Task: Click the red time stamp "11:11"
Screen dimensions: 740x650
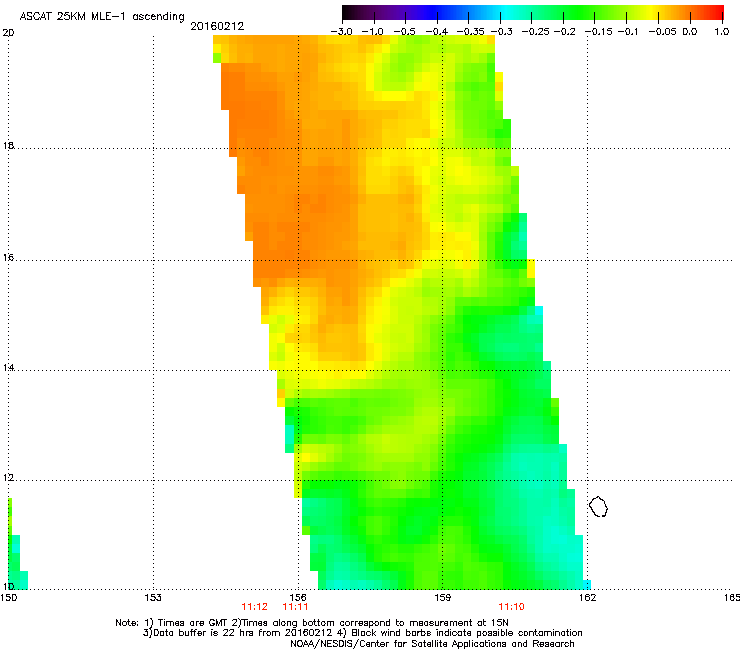Action: coord(295,607)
